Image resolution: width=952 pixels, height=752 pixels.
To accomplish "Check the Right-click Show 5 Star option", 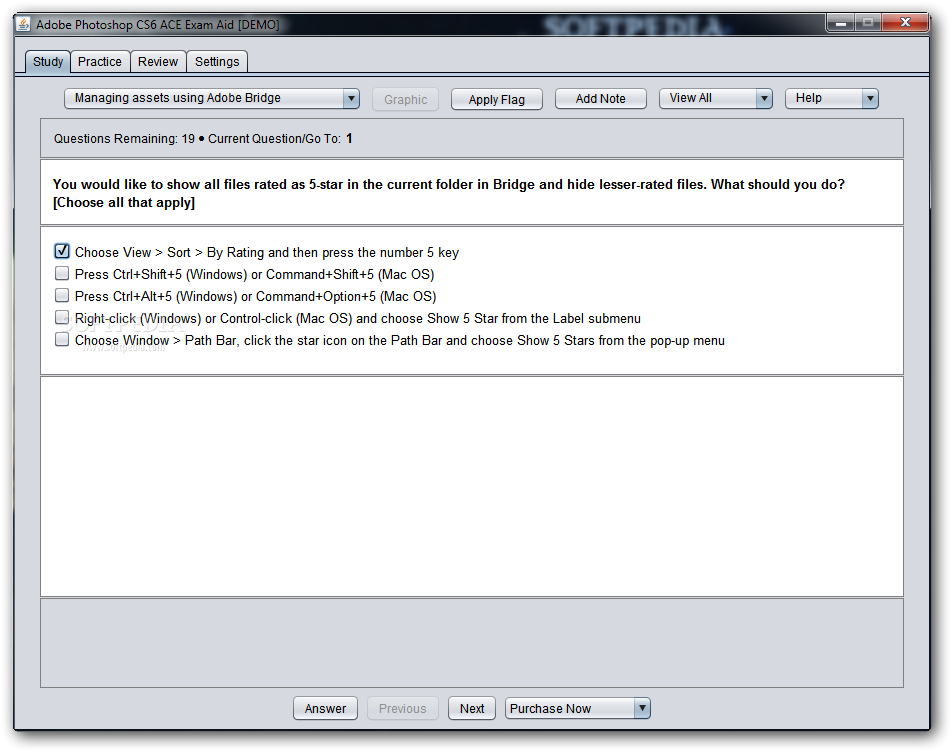I will [x=62, y=317].
